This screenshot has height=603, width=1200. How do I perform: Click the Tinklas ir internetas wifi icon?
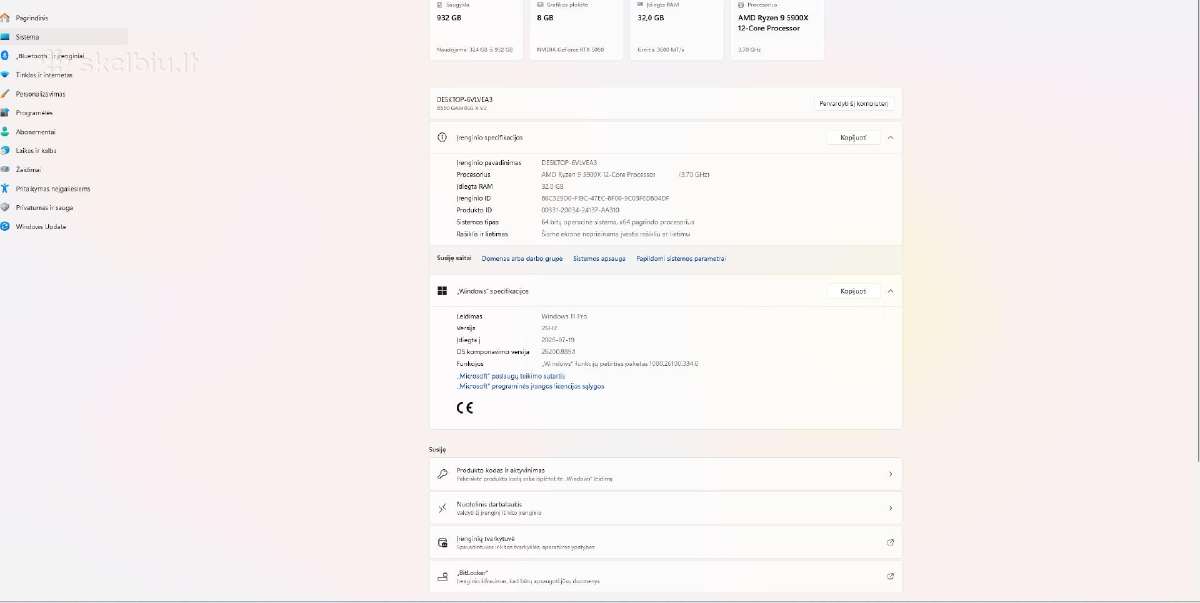pyautogui.click(x=5, y=75)
